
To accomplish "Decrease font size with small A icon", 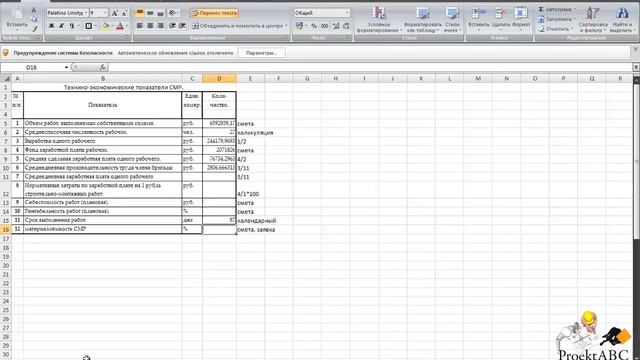I will coord(124,13).
